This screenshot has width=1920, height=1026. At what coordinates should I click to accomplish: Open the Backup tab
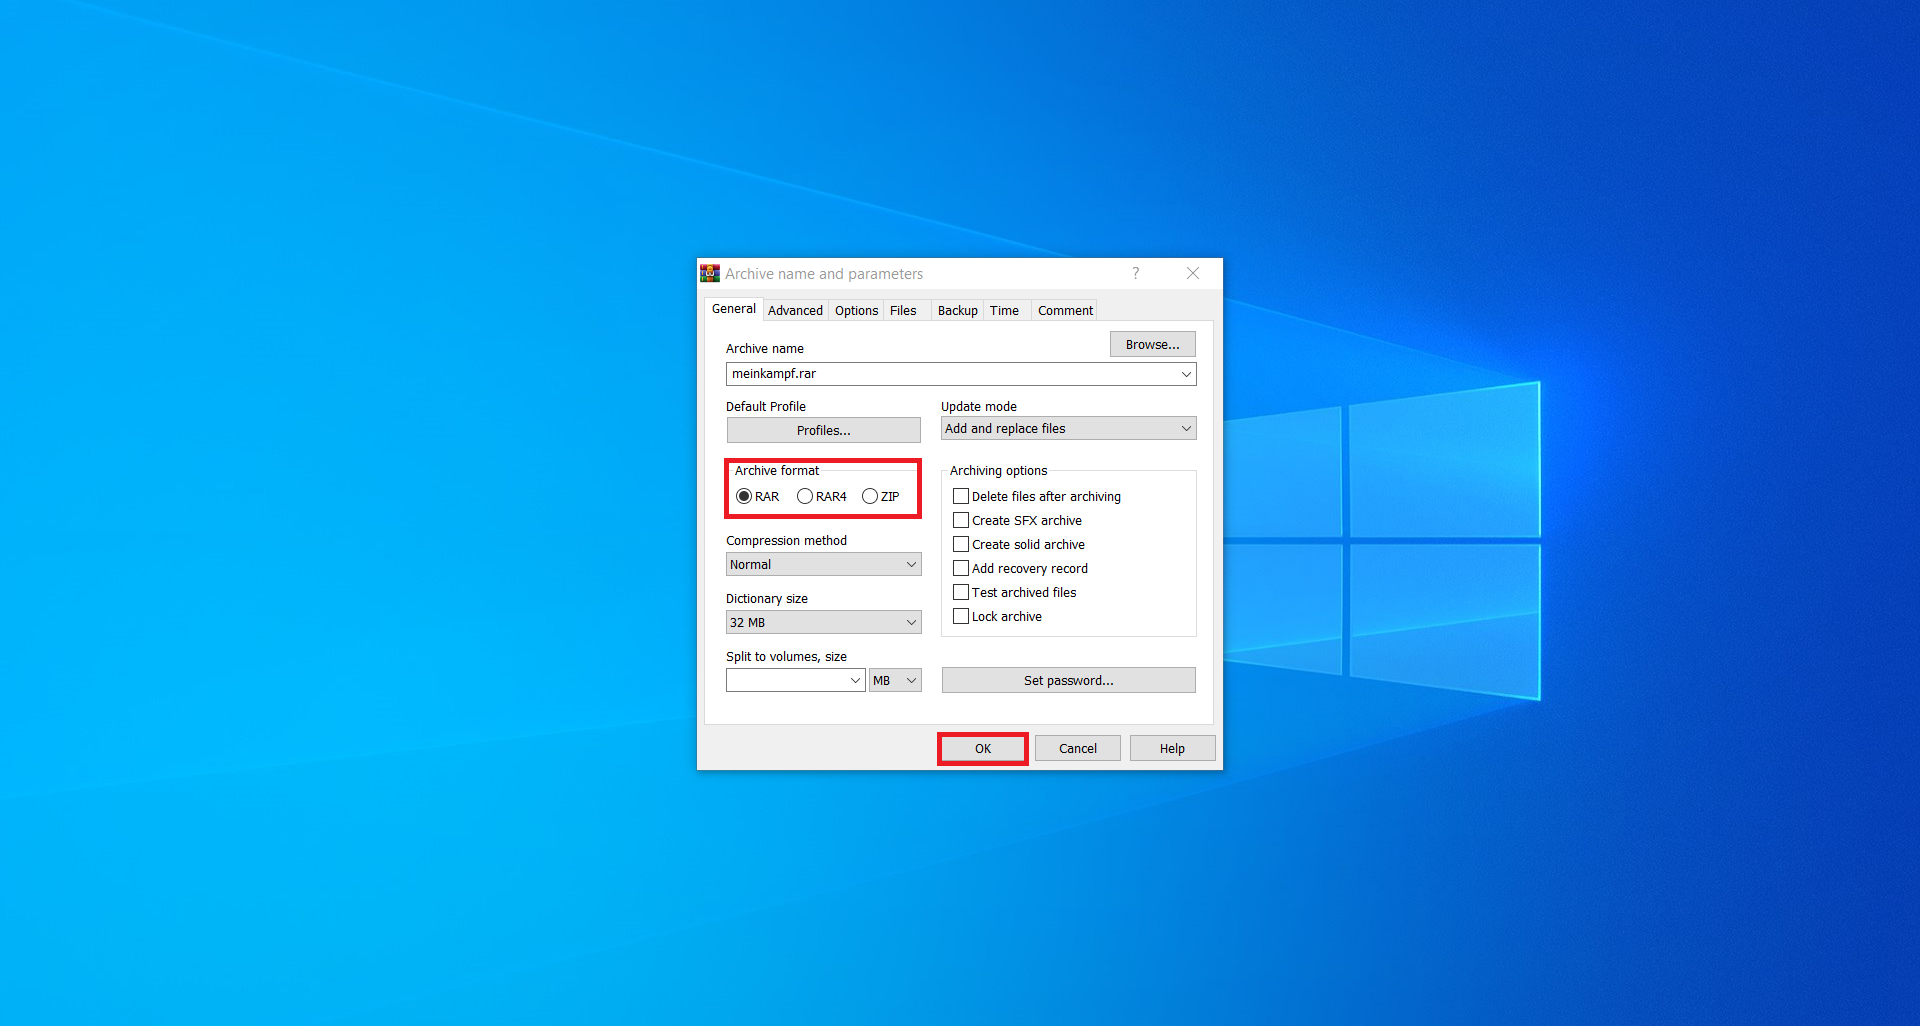956,310
